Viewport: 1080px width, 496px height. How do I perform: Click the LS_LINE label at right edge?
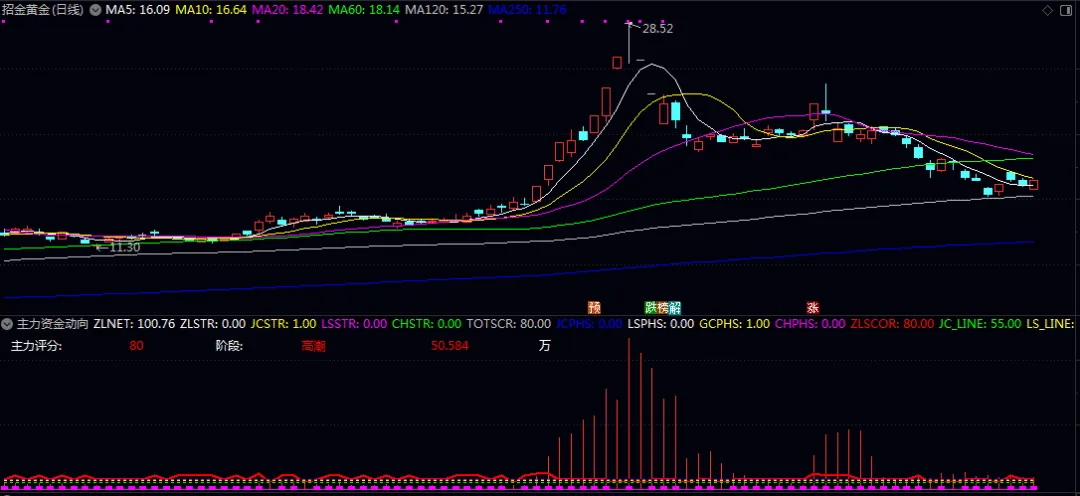click(1050, 323)
